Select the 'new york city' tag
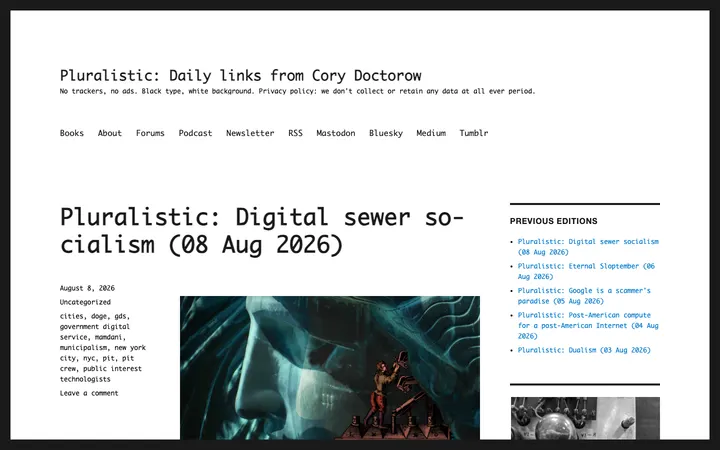This screenshot has width=720, height=450. click(102, 353)
